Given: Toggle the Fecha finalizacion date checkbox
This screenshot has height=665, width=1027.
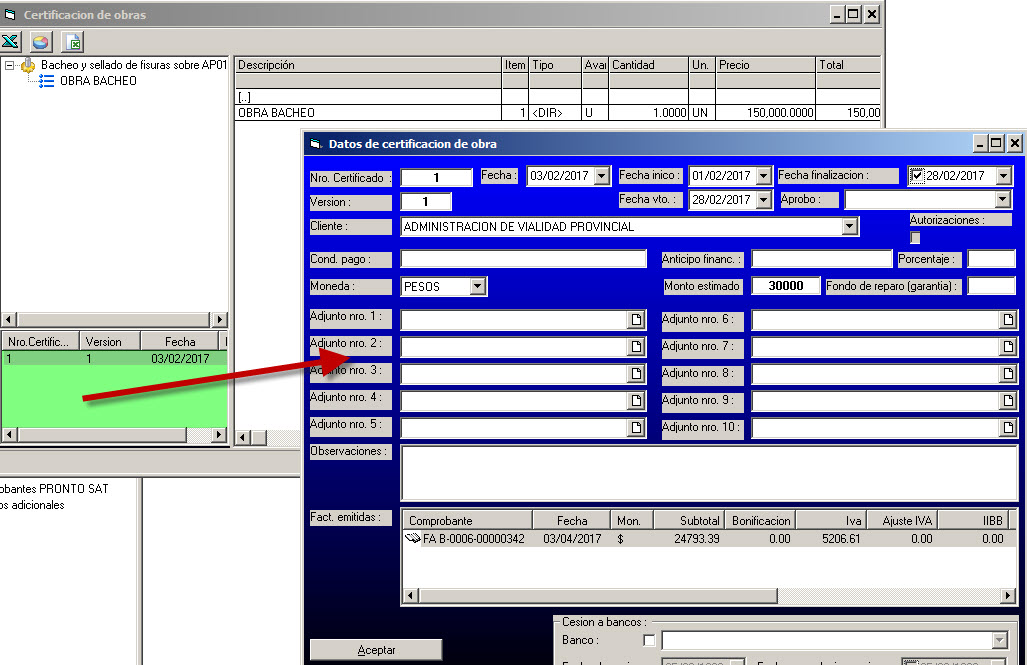Looking at the screenshot, I should [x=917, y=176].
